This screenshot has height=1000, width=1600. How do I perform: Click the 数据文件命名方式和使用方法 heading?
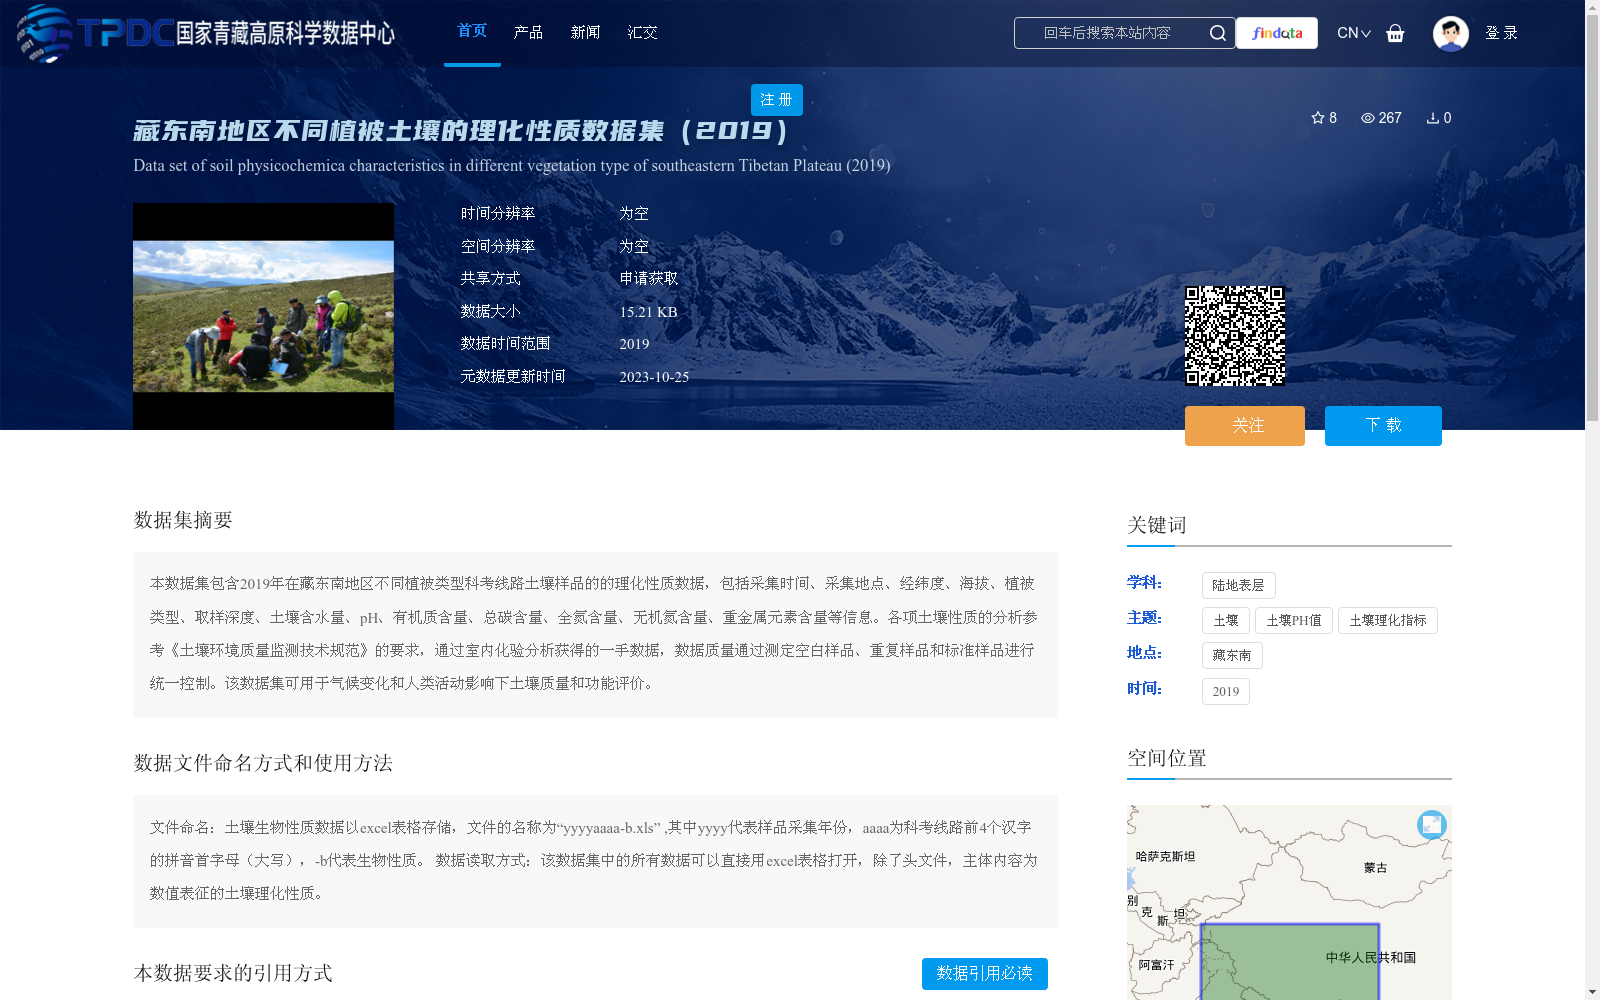pyautogui.click(x=263, y=763)
